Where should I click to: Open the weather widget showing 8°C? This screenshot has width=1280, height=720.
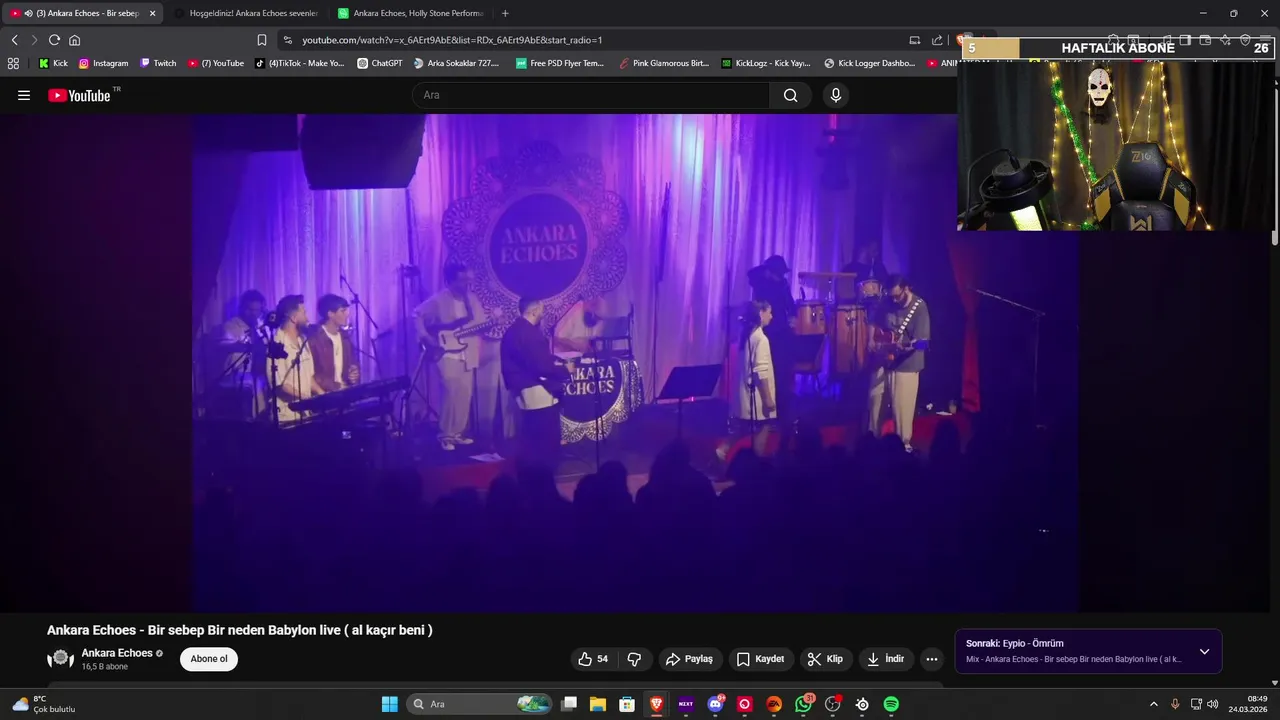coord(44,704)
